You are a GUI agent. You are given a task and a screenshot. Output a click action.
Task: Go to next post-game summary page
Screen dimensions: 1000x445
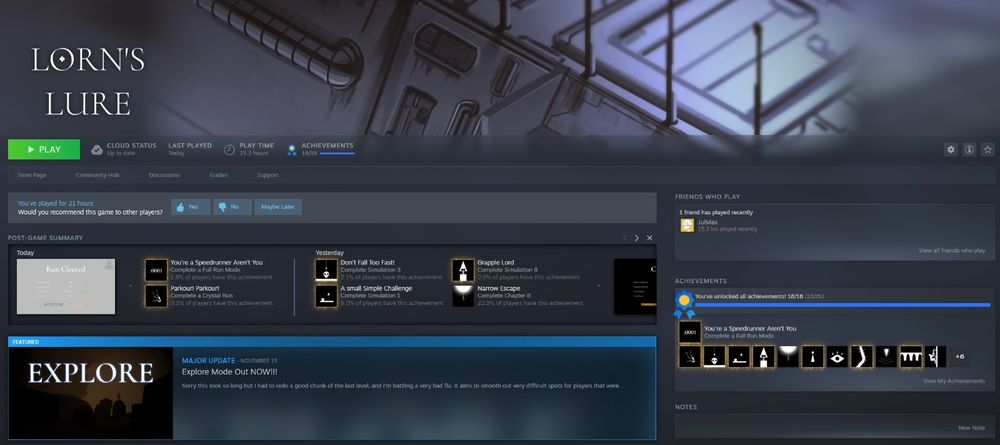click(636, 238)
